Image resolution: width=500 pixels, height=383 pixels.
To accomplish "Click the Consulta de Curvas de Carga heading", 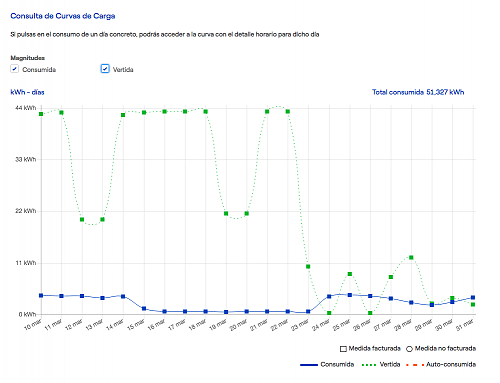I will point(63,16).
